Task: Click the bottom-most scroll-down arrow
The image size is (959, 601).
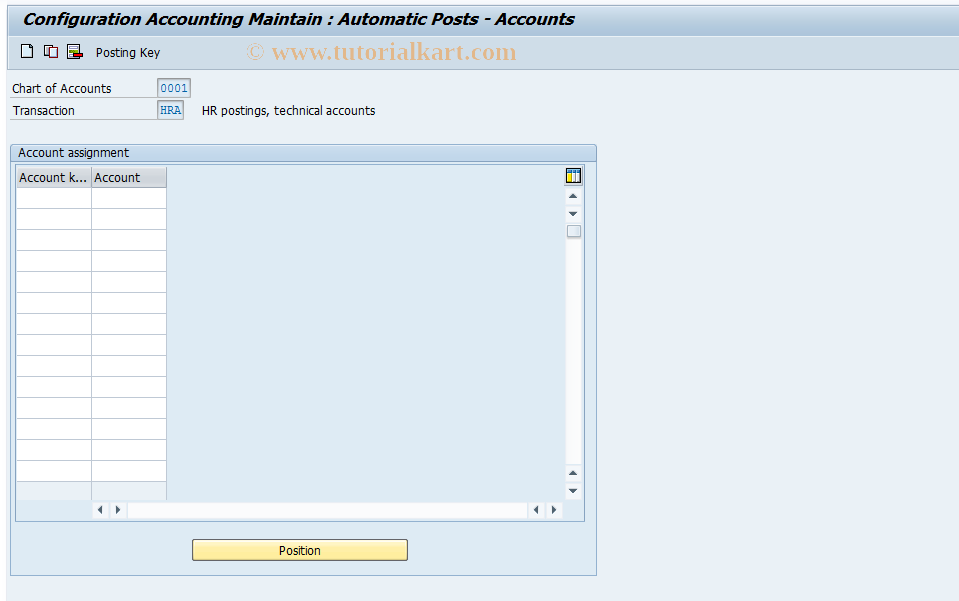Action: click(x=573, y=491)
